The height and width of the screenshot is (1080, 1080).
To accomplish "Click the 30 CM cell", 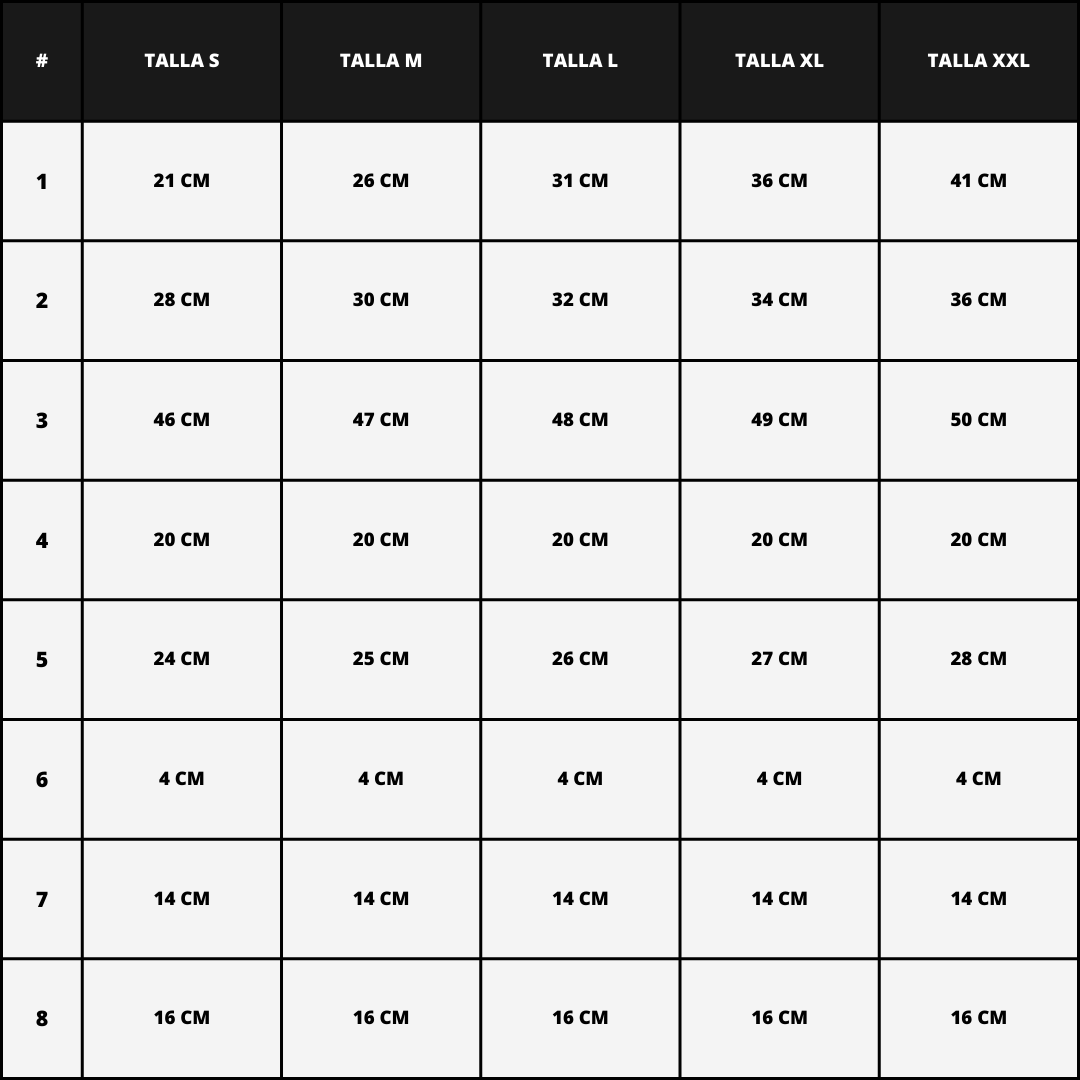I will [381, 300].
